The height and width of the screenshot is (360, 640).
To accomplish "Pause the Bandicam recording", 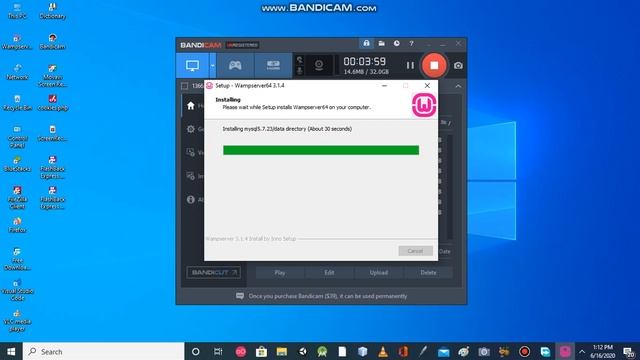I will [x=410, y=65].
